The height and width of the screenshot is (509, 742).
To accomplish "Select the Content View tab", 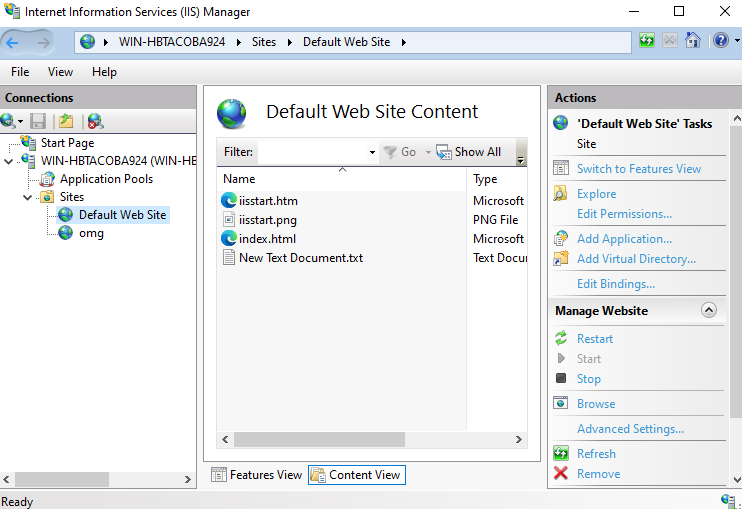I will 357,474.
